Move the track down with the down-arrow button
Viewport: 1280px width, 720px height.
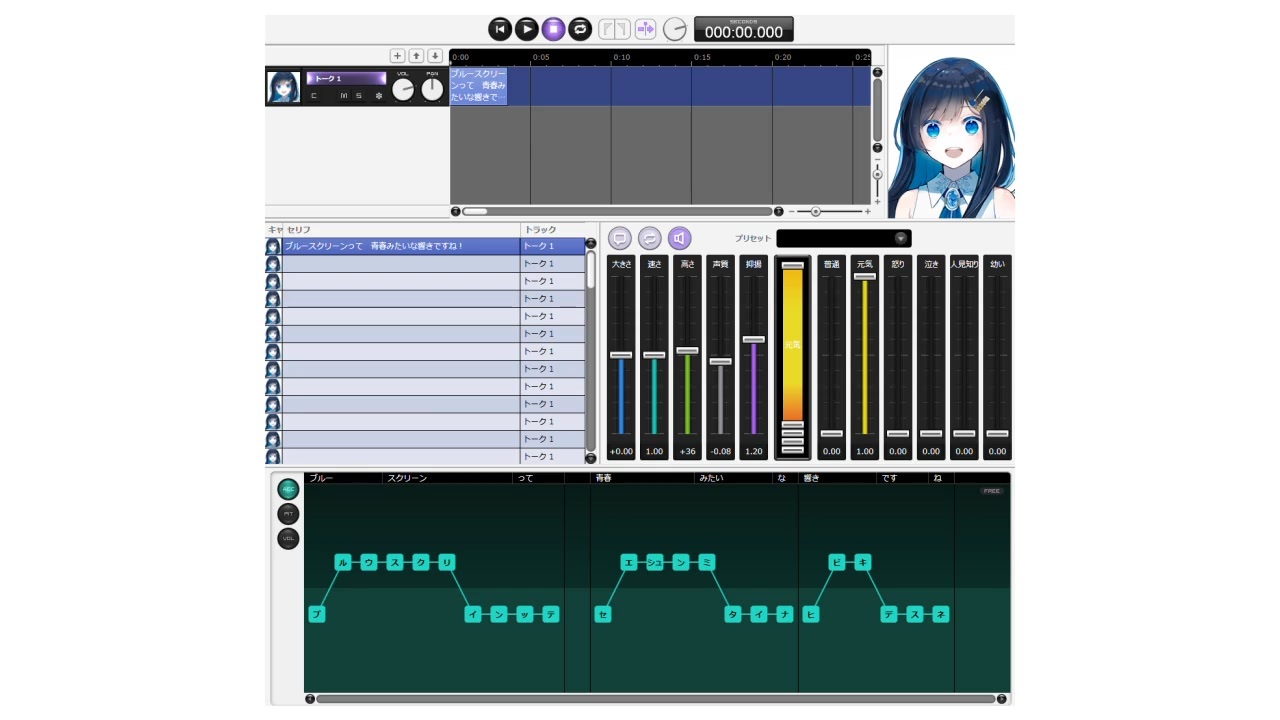coord(435,56)
